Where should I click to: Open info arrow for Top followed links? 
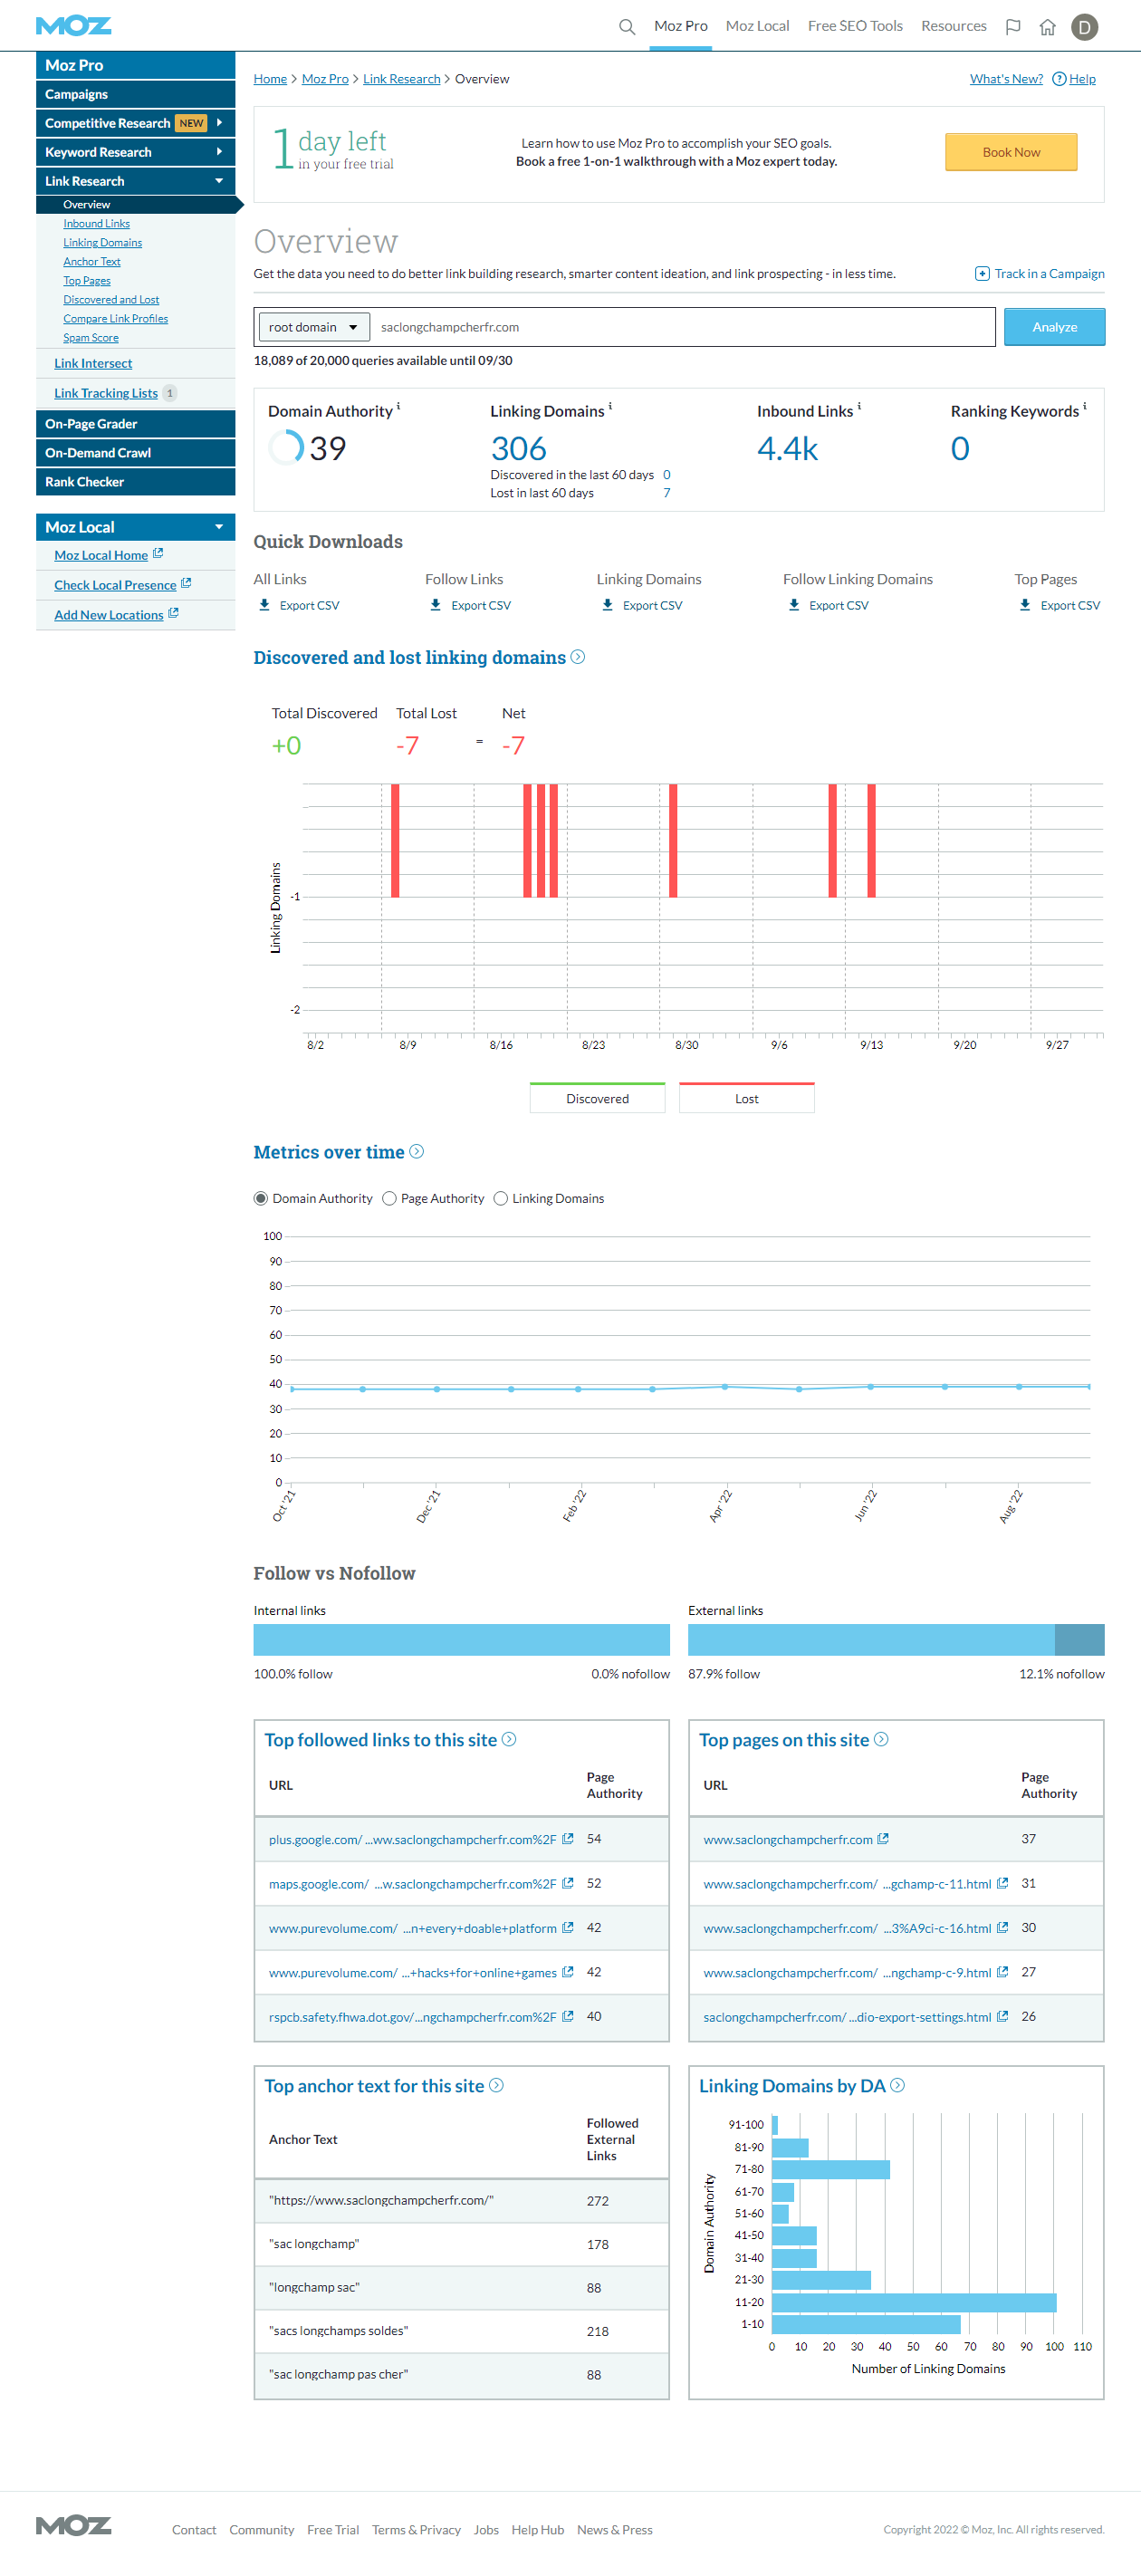(509, 1739)
